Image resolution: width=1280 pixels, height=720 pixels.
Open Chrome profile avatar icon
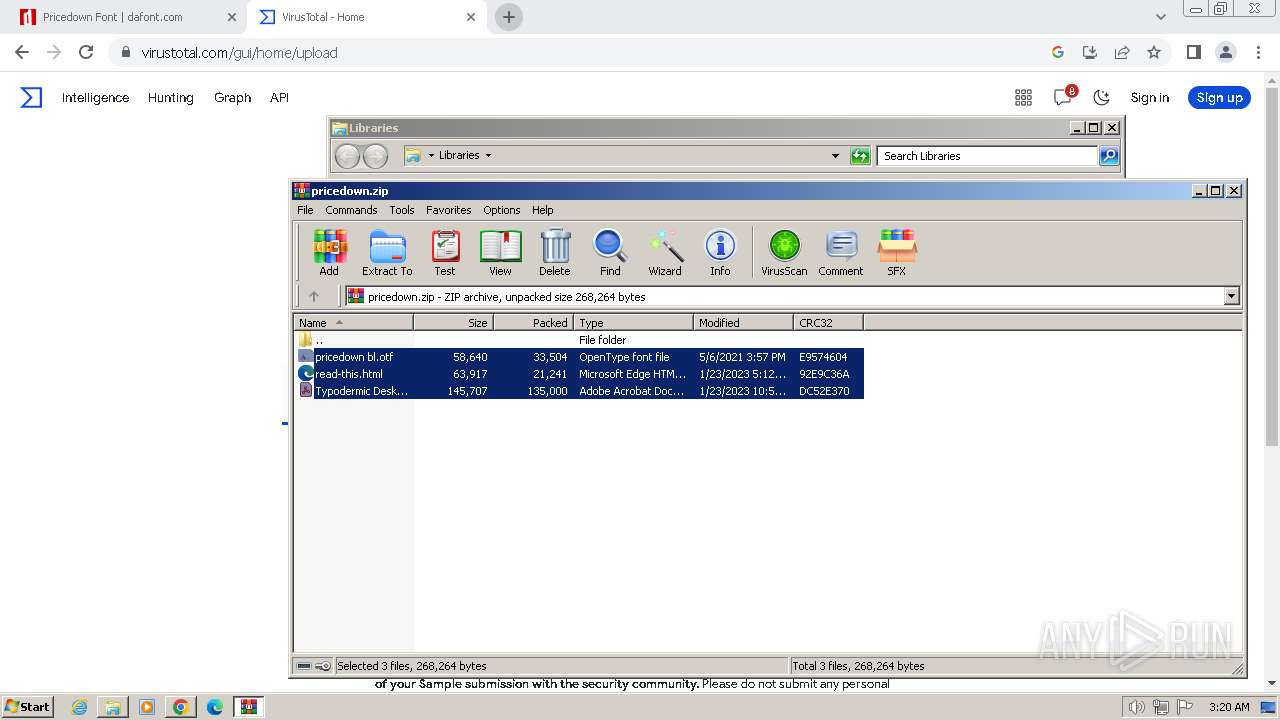[1225, 52]
